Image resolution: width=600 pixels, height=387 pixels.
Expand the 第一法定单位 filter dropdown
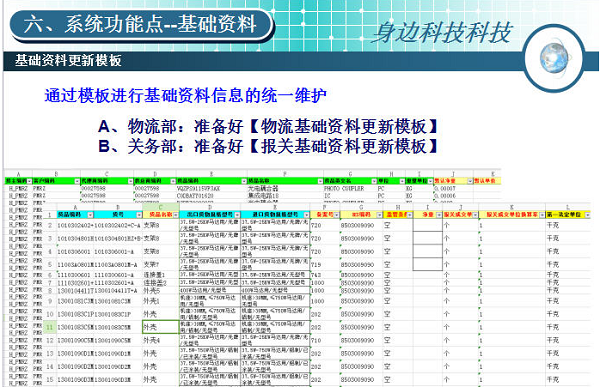point(587,215)
